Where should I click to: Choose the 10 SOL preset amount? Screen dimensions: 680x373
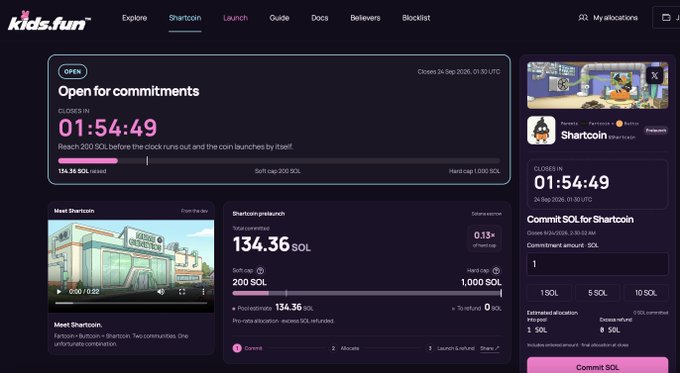pyautogui.click(x=646, y=293)
